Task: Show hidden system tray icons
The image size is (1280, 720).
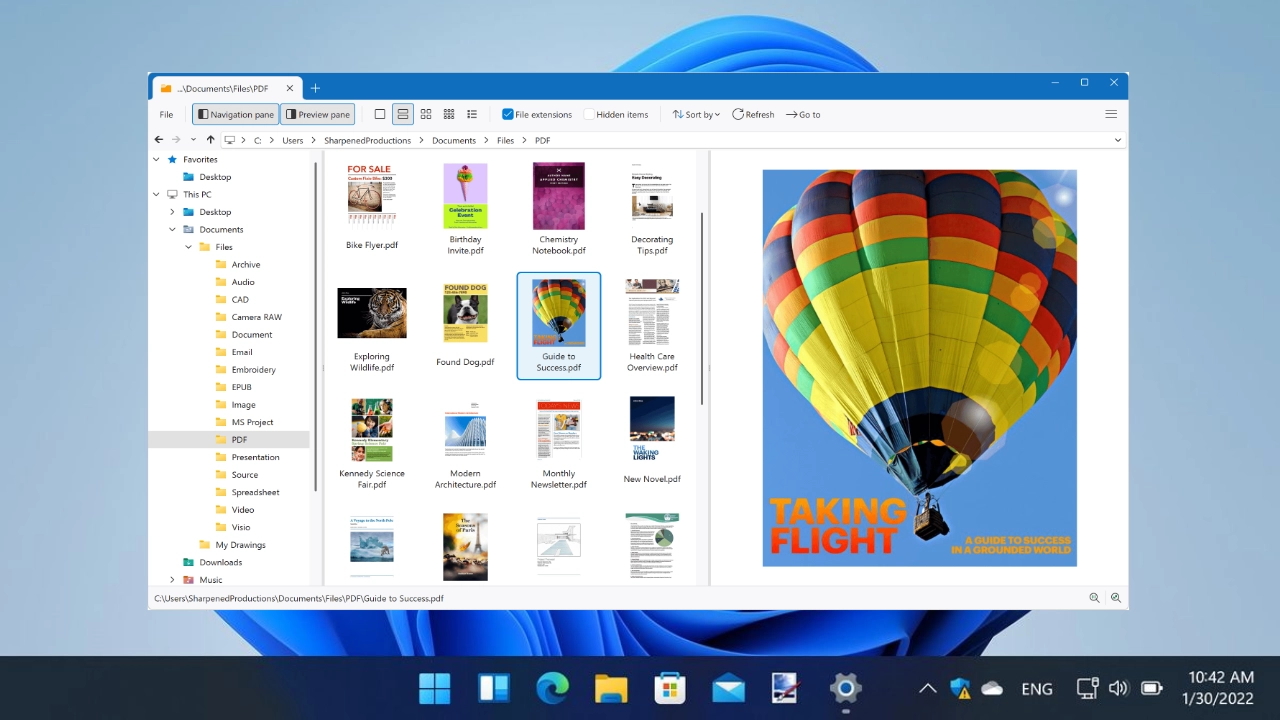Action: click(x=927, y=688)
